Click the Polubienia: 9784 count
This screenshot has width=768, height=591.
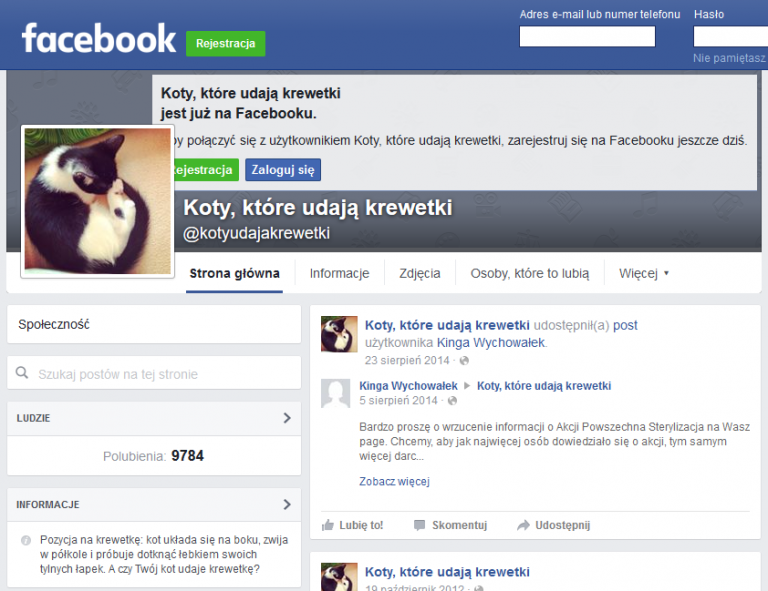(x=153, y=456)
